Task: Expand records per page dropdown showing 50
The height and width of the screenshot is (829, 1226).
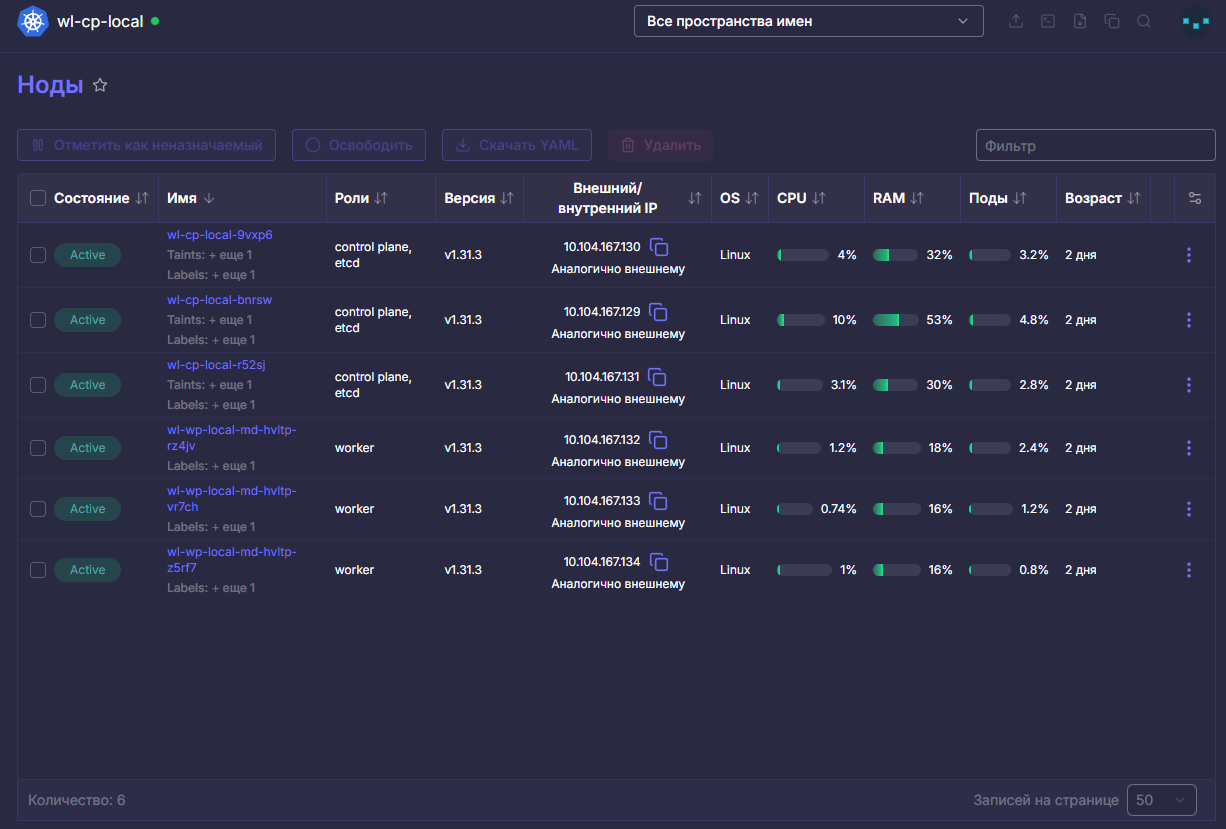Action: pyautogui.click(x=1162, y=800)
